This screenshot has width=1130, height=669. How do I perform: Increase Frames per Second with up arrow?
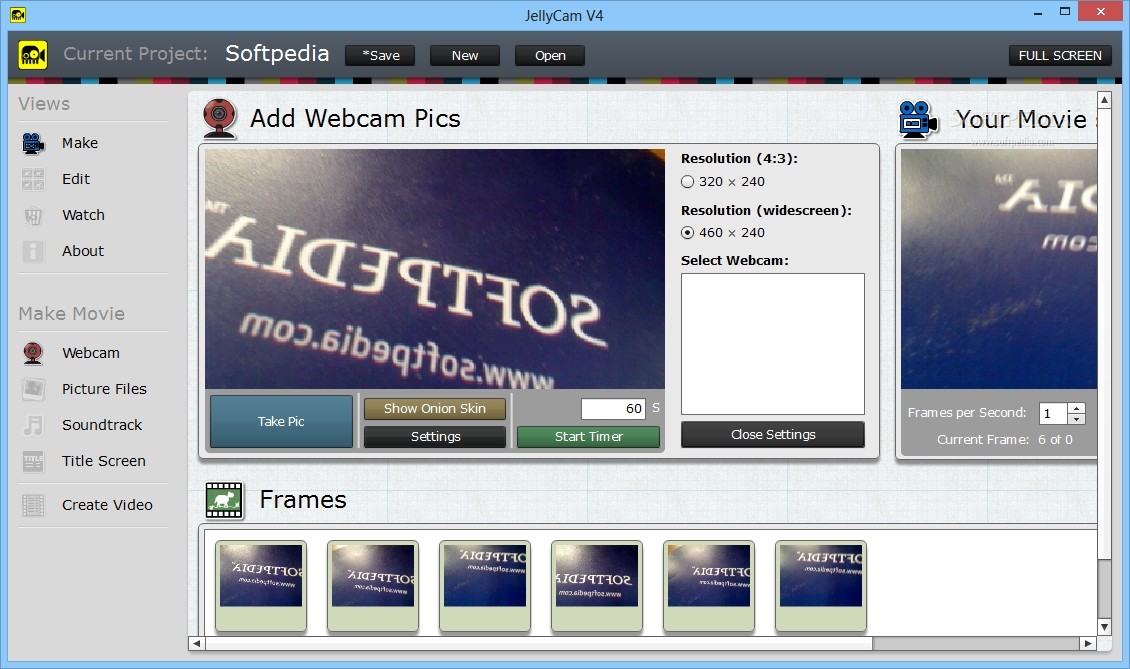tap(1077, 408)
